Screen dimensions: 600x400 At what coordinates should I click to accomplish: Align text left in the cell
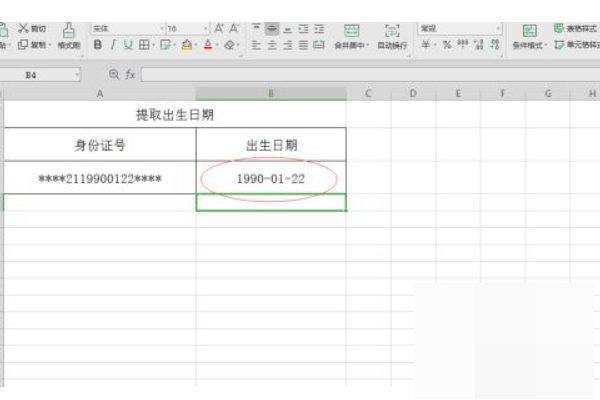pos(256,45)
